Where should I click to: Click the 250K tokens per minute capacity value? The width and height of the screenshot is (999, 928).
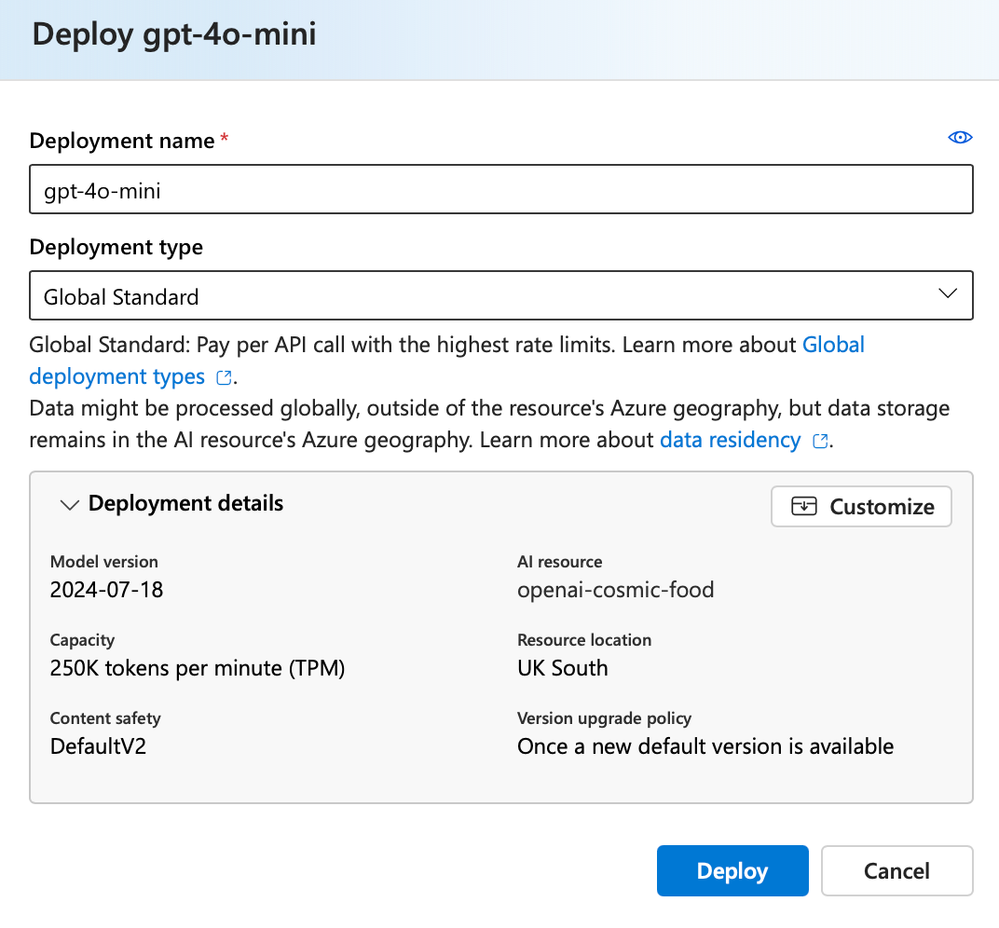tap(197, 668)
